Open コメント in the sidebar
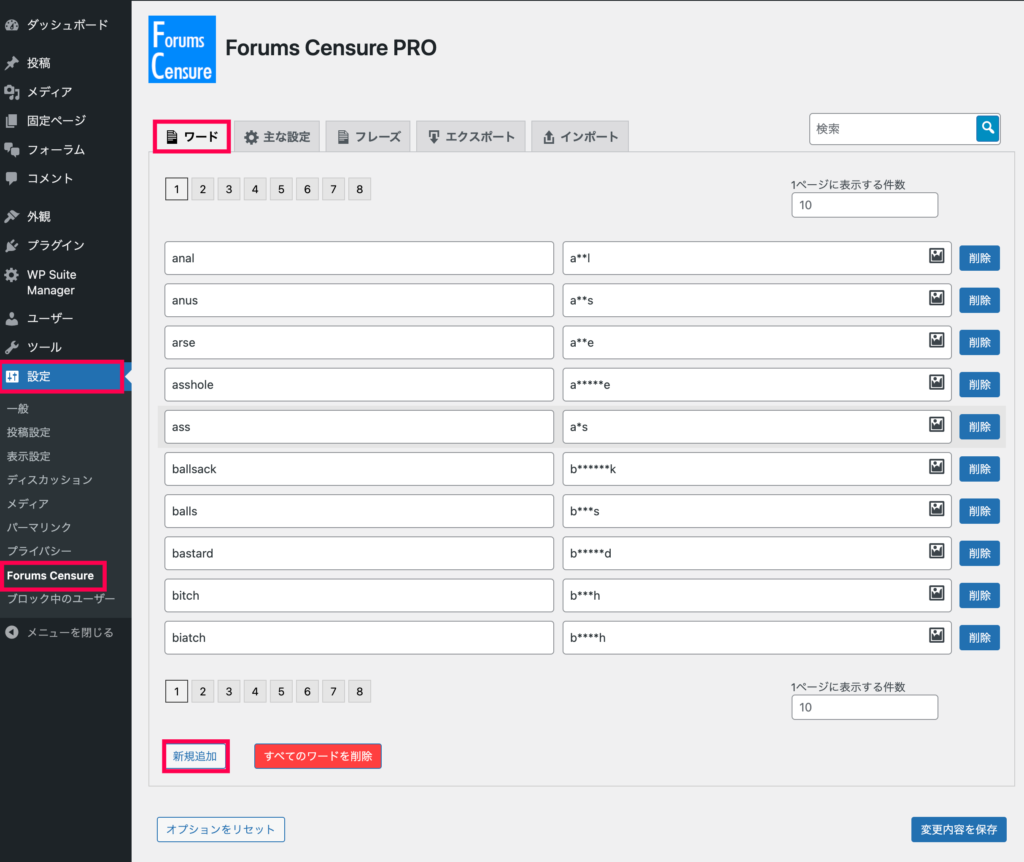This screenshot has width=1024, height=862. pyautogui.click(x=65, y=178)
